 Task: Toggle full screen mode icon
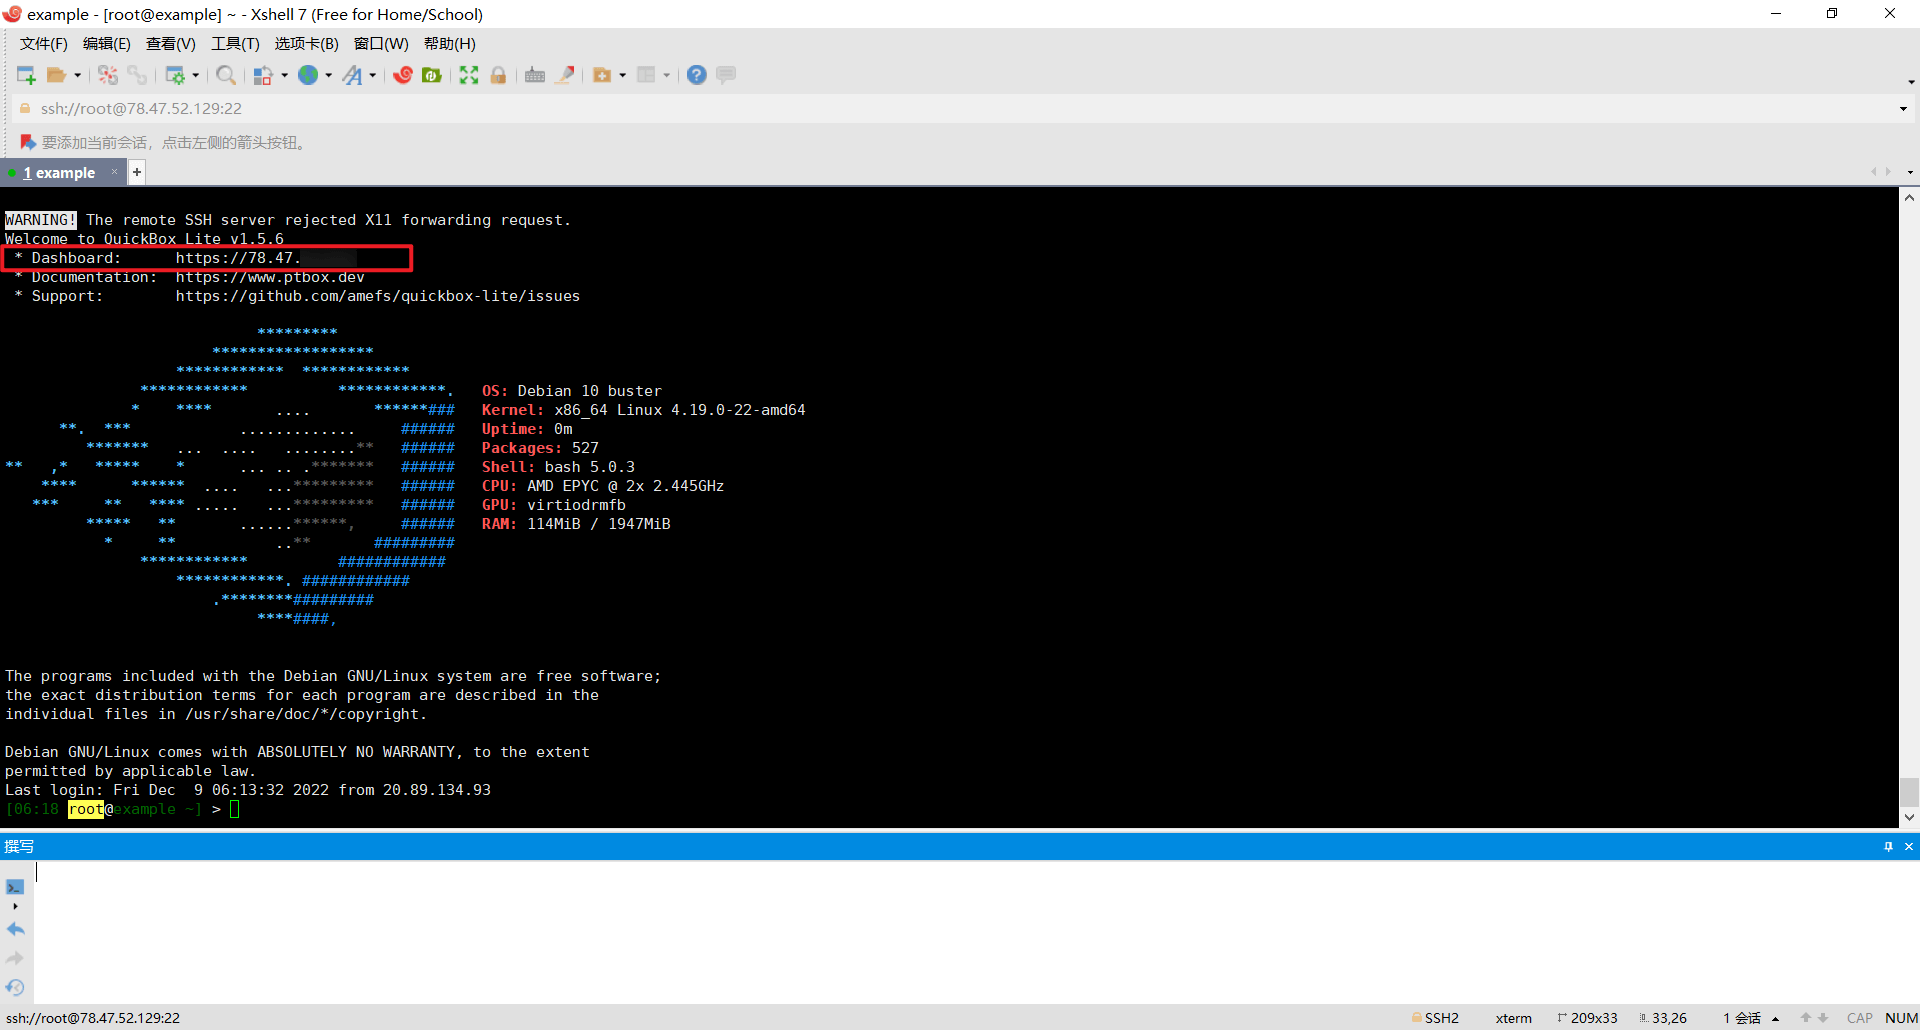coord(469,75)
